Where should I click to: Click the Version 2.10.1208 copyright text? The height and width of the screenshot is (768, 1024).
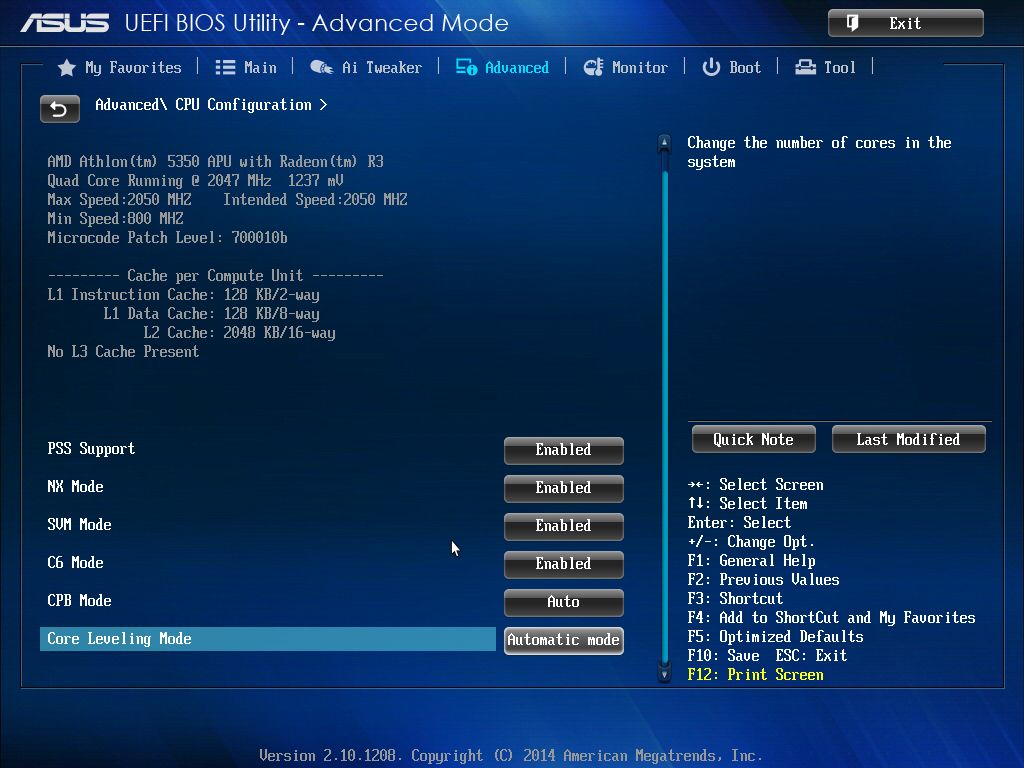tap(511, 756)
